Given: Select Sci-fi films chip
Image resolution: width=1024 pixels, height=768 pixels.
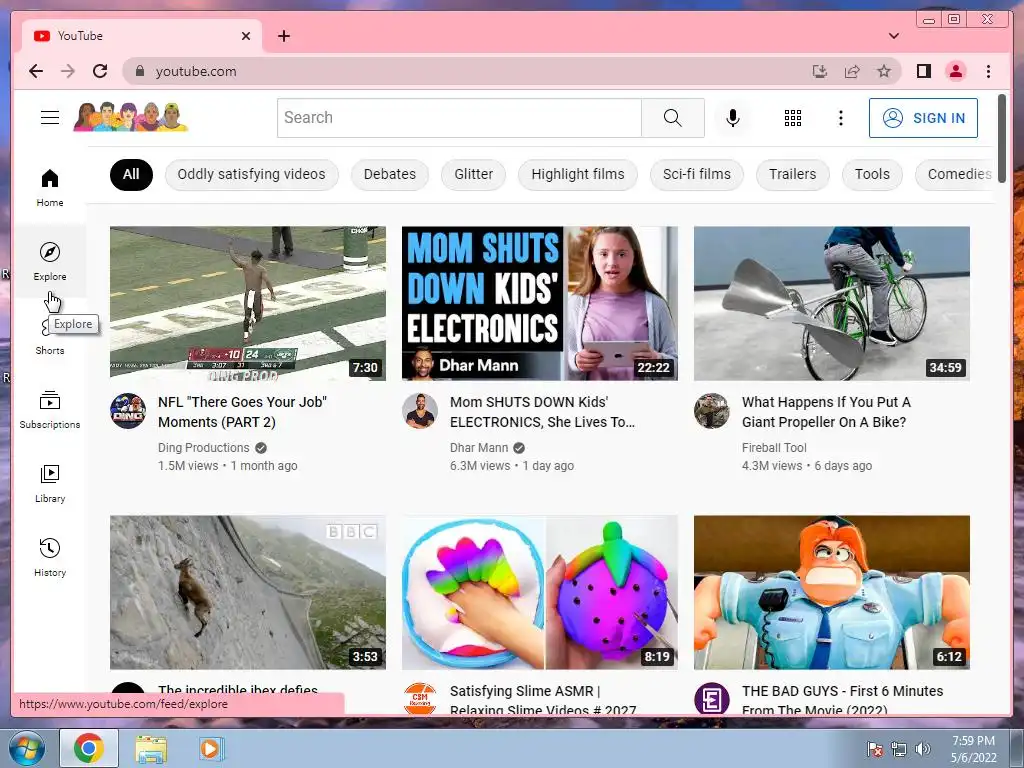Looking at the screenshot, I should (697, 174).
